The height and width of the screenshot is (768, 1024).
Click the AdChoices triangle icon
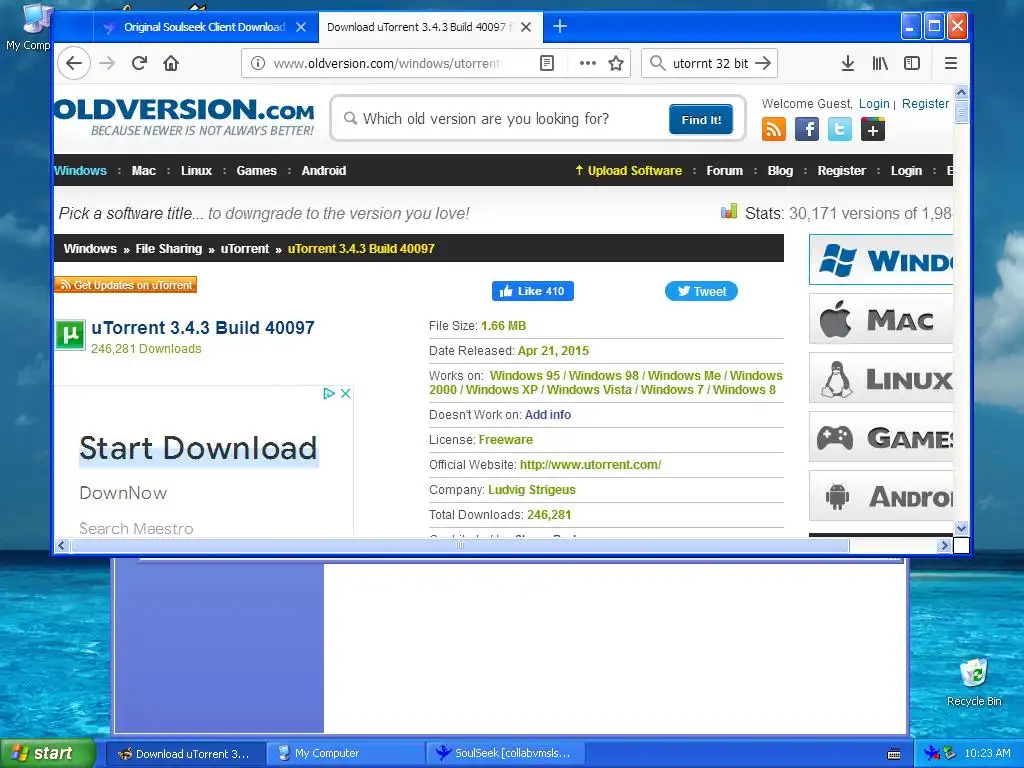[x=329, y=393]
